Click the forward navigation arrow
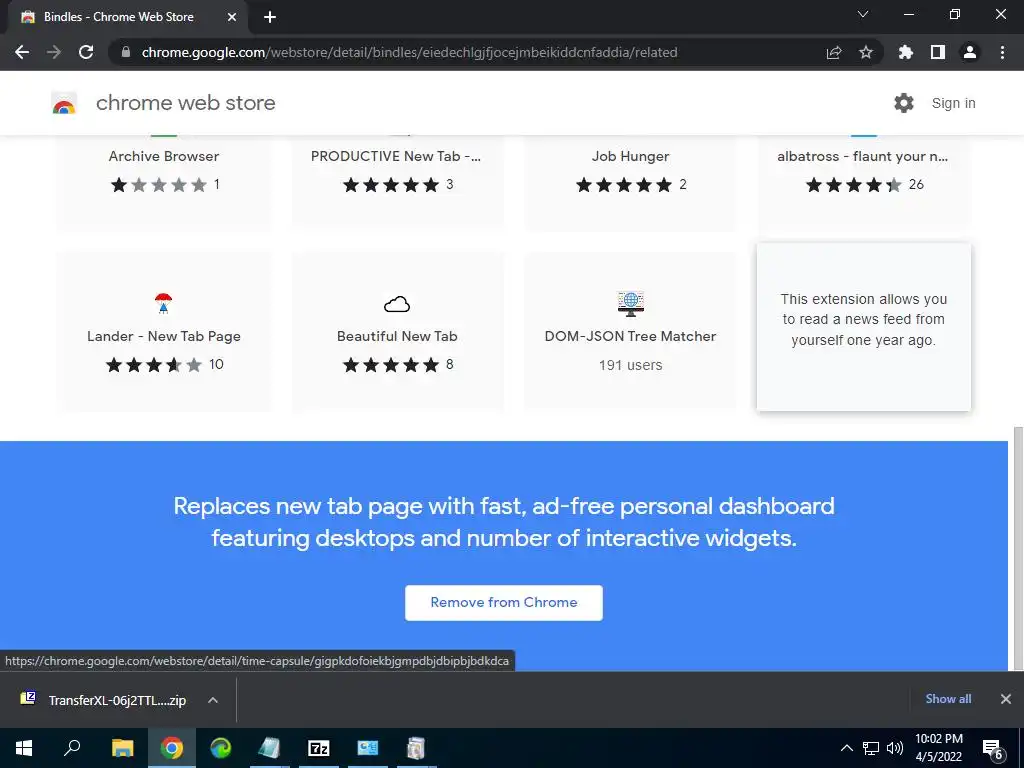The image size is (1024, 768). pos(54,52)
